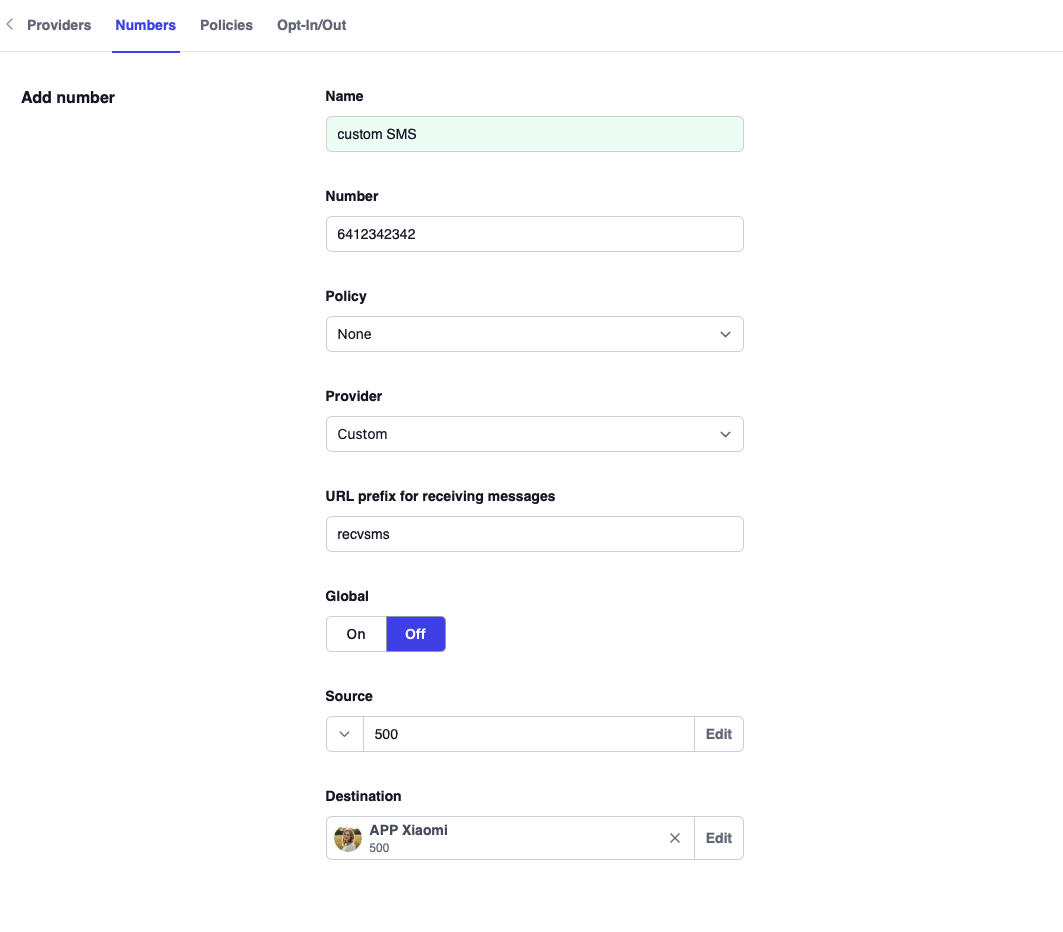Screen dimensions: 1063x932
Task: Expand the Source type chevron dropdown
Action: click(x=345, y=734)
